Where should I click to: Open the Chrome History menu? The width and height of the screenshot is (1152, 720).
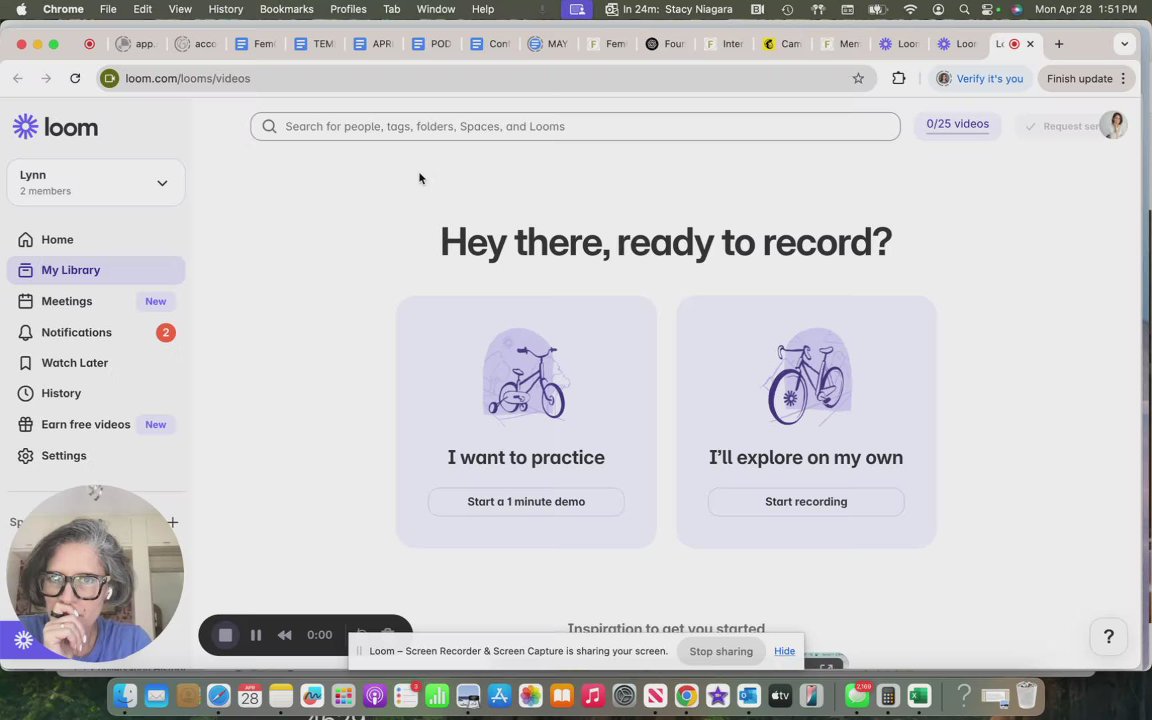tap(225, 10)
